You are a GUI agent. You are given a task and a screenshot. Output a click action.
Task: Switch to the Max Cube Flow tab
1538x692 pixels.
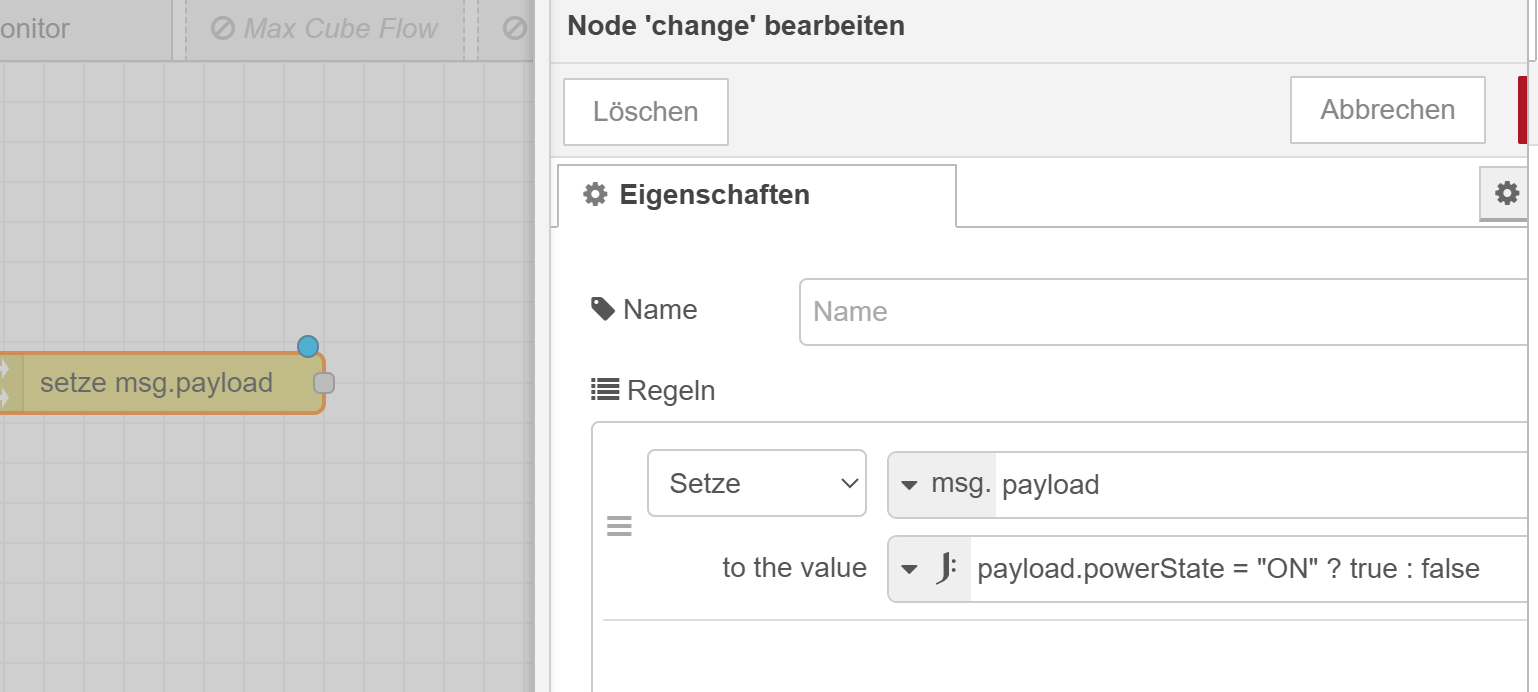pos(325,28)
